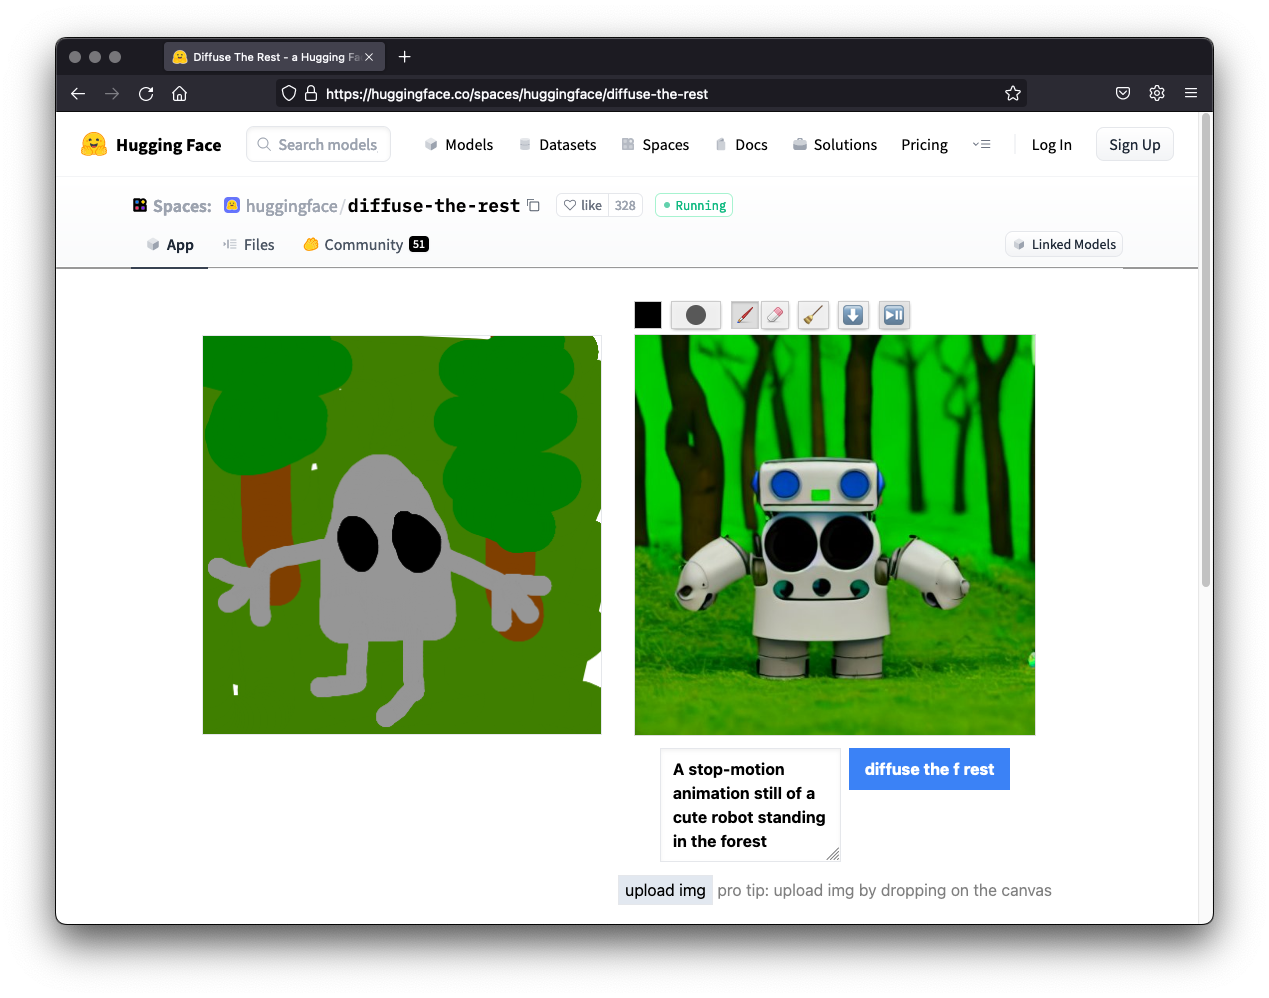This screenshot has height=998, width=1269.
Task: Click the play/pause icon in canvas toolbar
Action: 894,315
